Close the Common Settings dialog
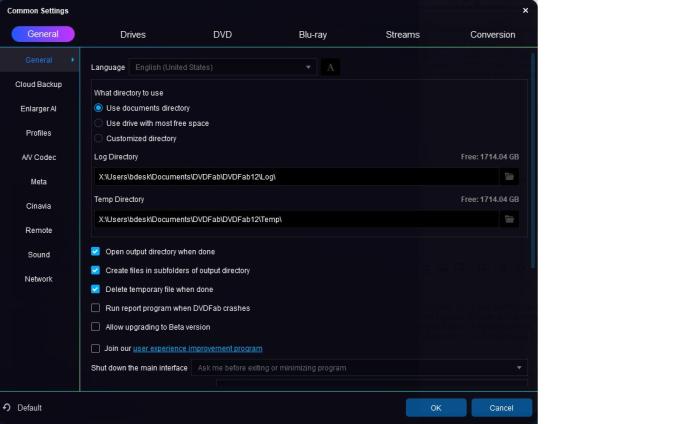Image resolution: width=700 pixels, height=424 pixels. tap(525, 10)
